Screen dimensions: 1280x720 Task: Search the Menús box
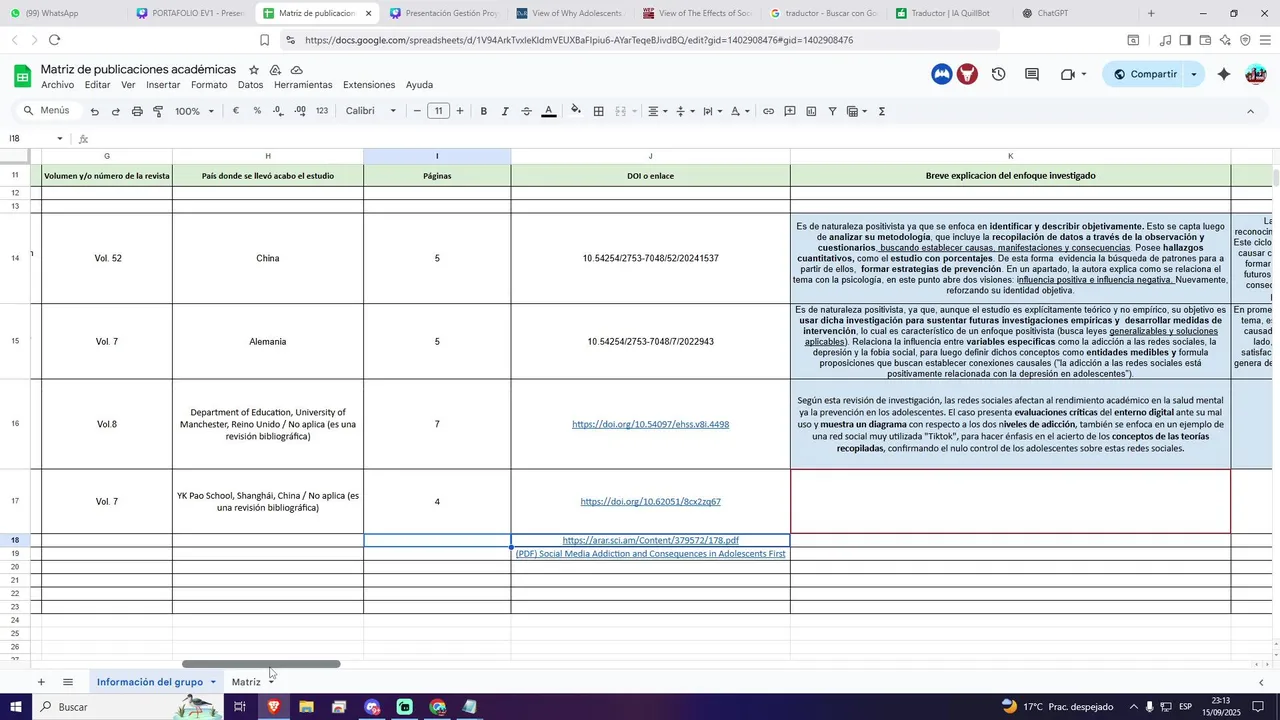click(48, 111)
